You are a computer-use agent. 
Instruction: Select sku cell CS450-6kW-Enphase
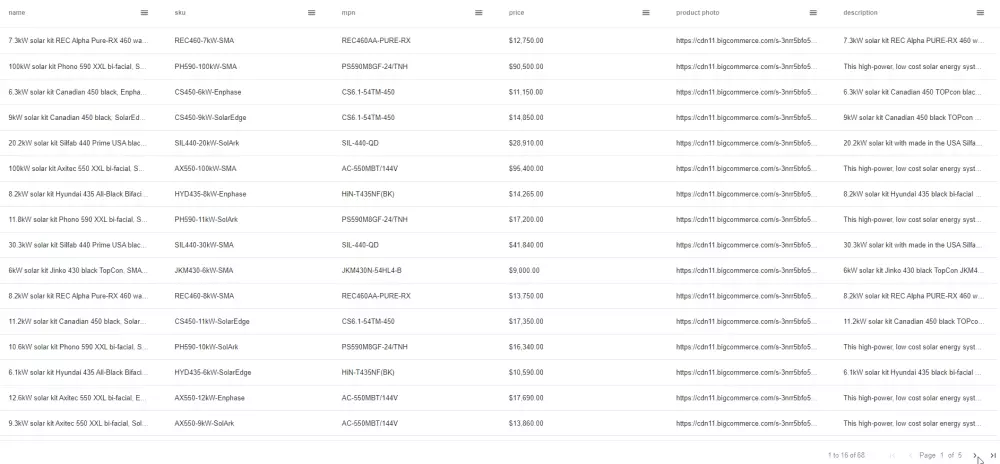click(x=208, y=92)
